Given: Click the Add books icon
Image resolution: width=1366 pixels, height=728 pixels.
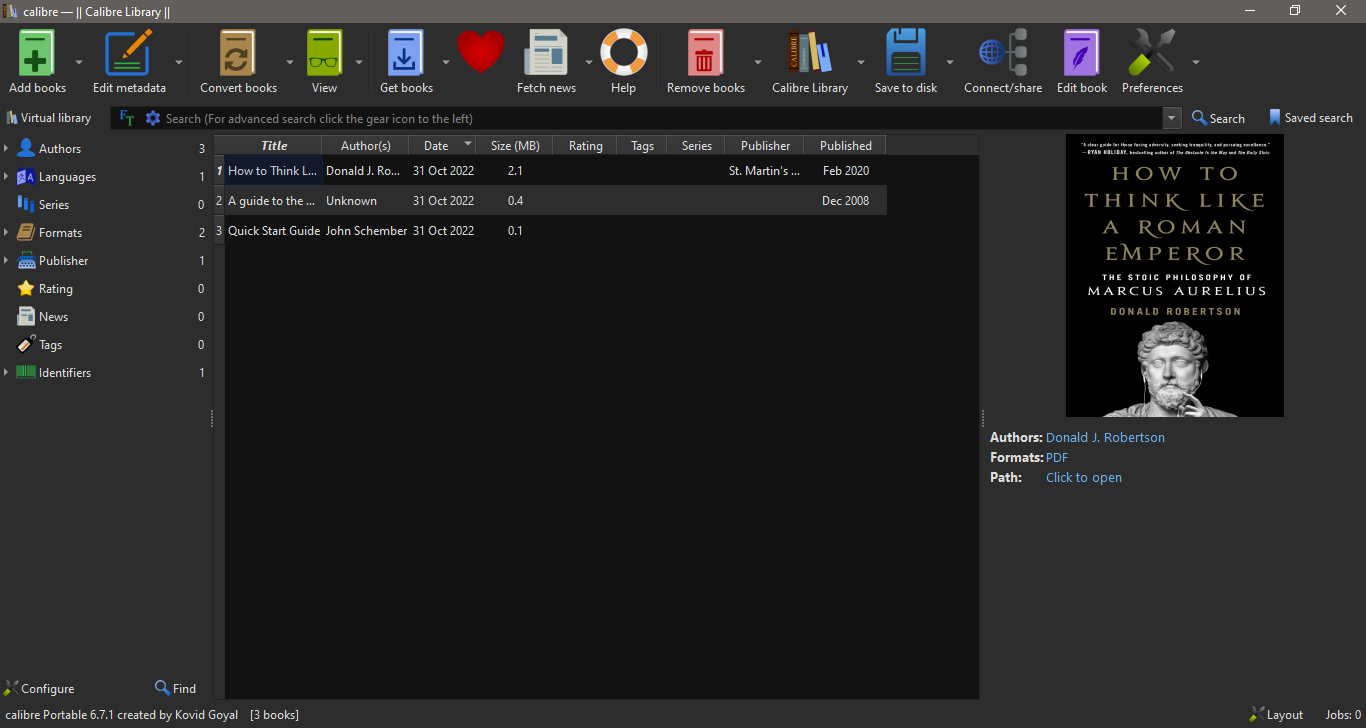Looking at the screenshot, I should pos(37,52).
